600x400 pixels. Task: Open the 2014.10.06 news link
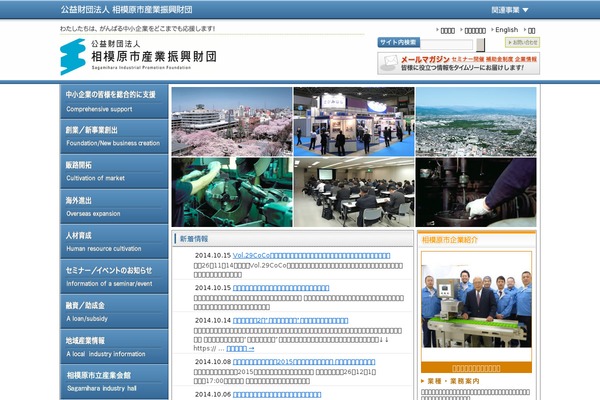point(277,394)
